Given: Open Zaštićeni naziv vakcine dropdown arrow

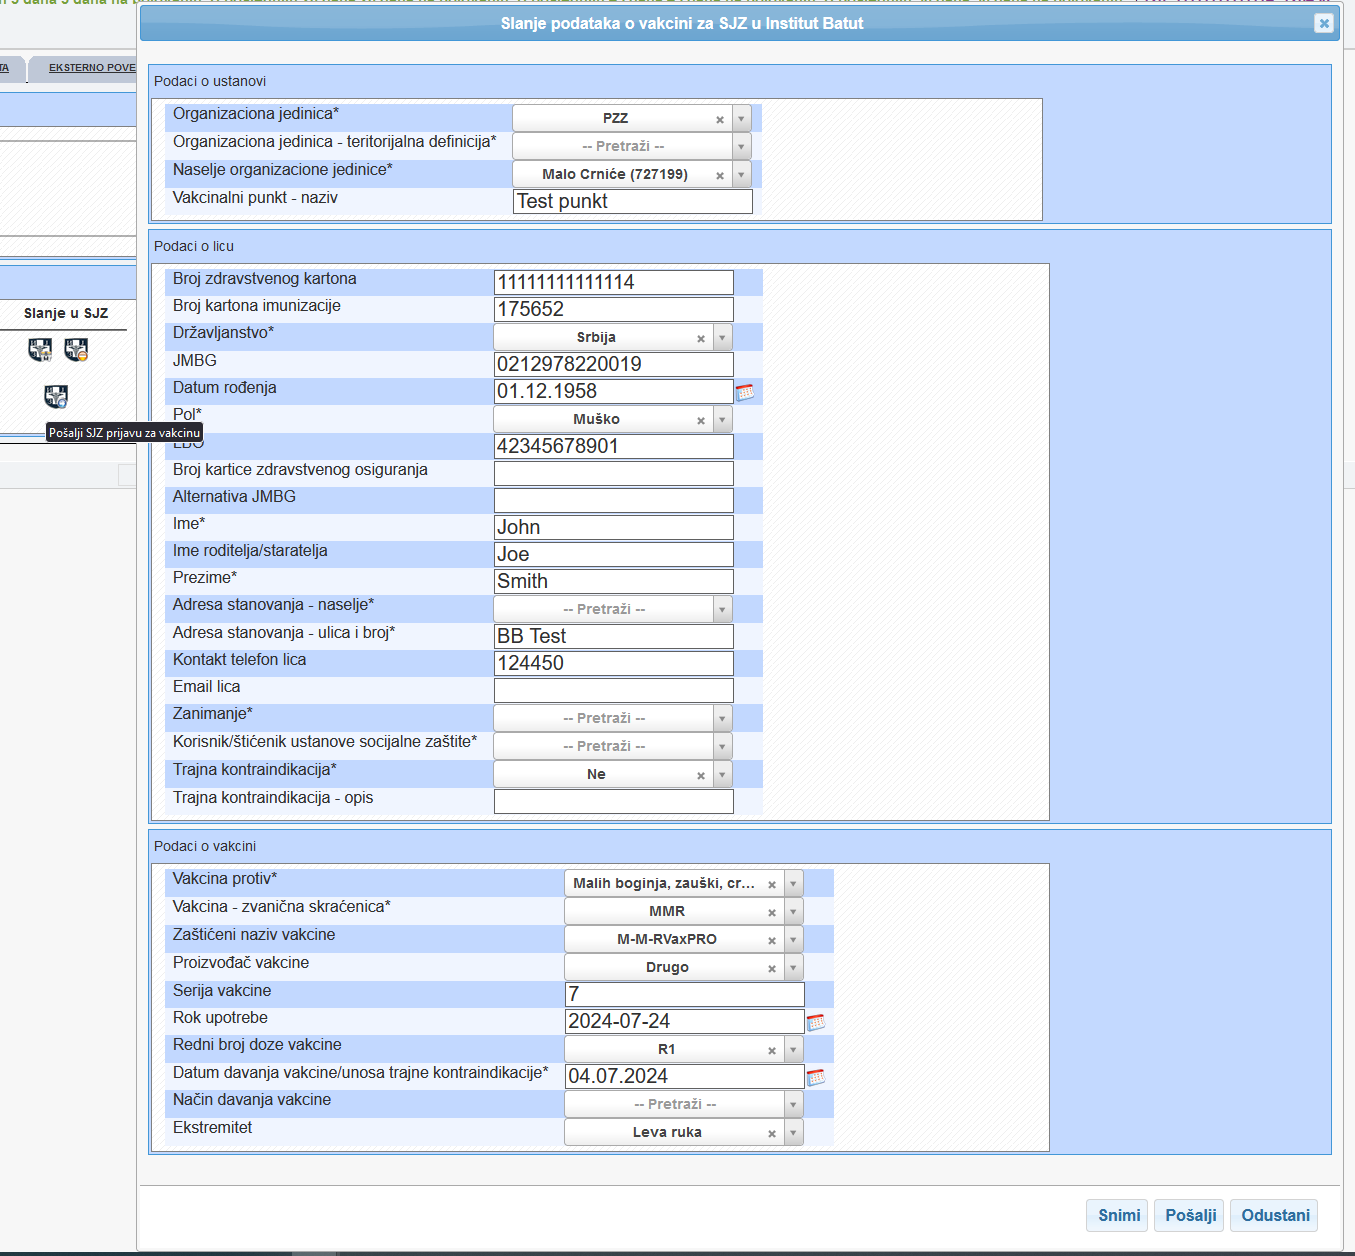Looking at the screenshot, I should [x=793, y=939].
